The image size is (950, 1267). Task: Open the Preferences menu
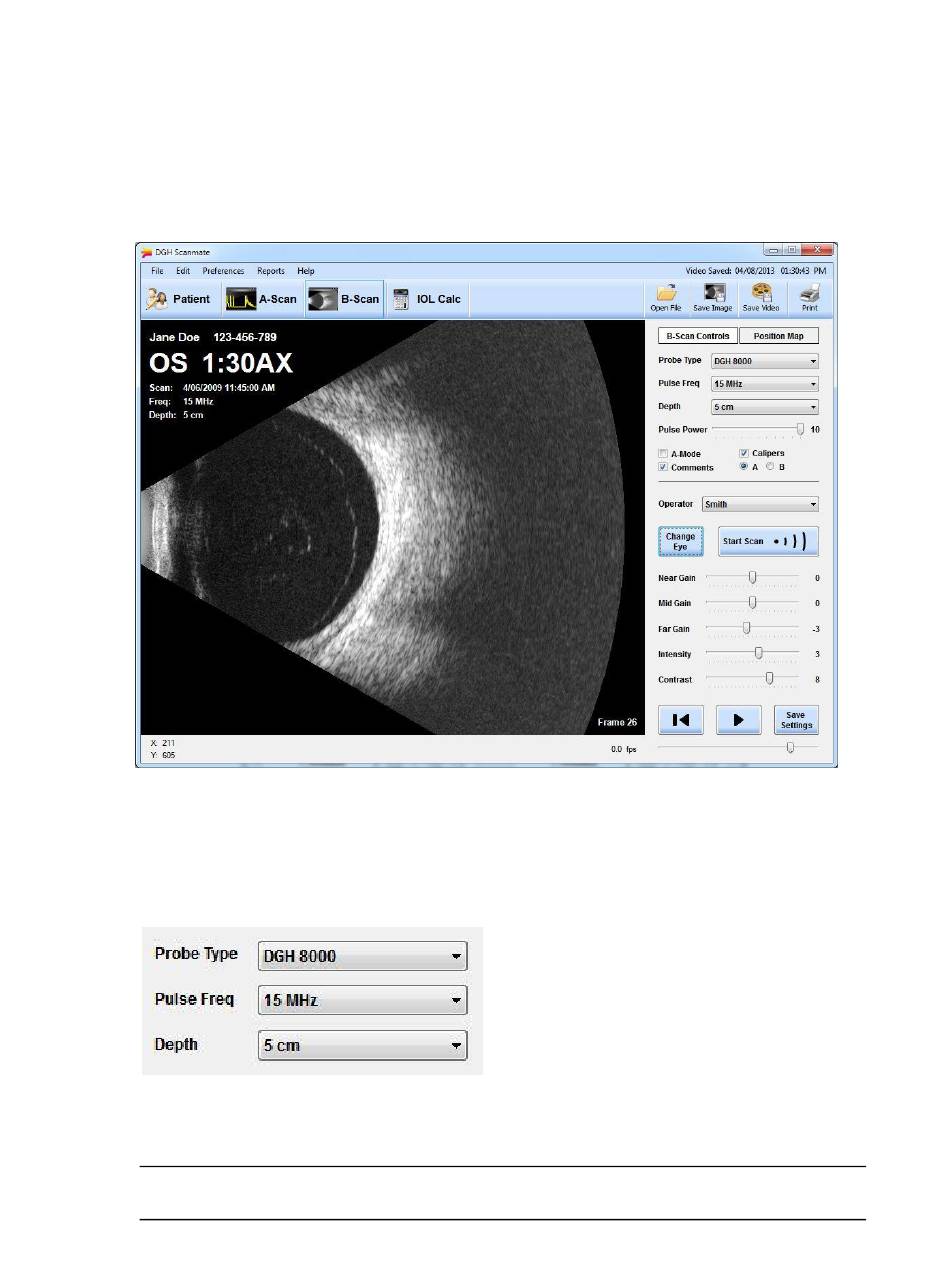(x=223, y=271)
